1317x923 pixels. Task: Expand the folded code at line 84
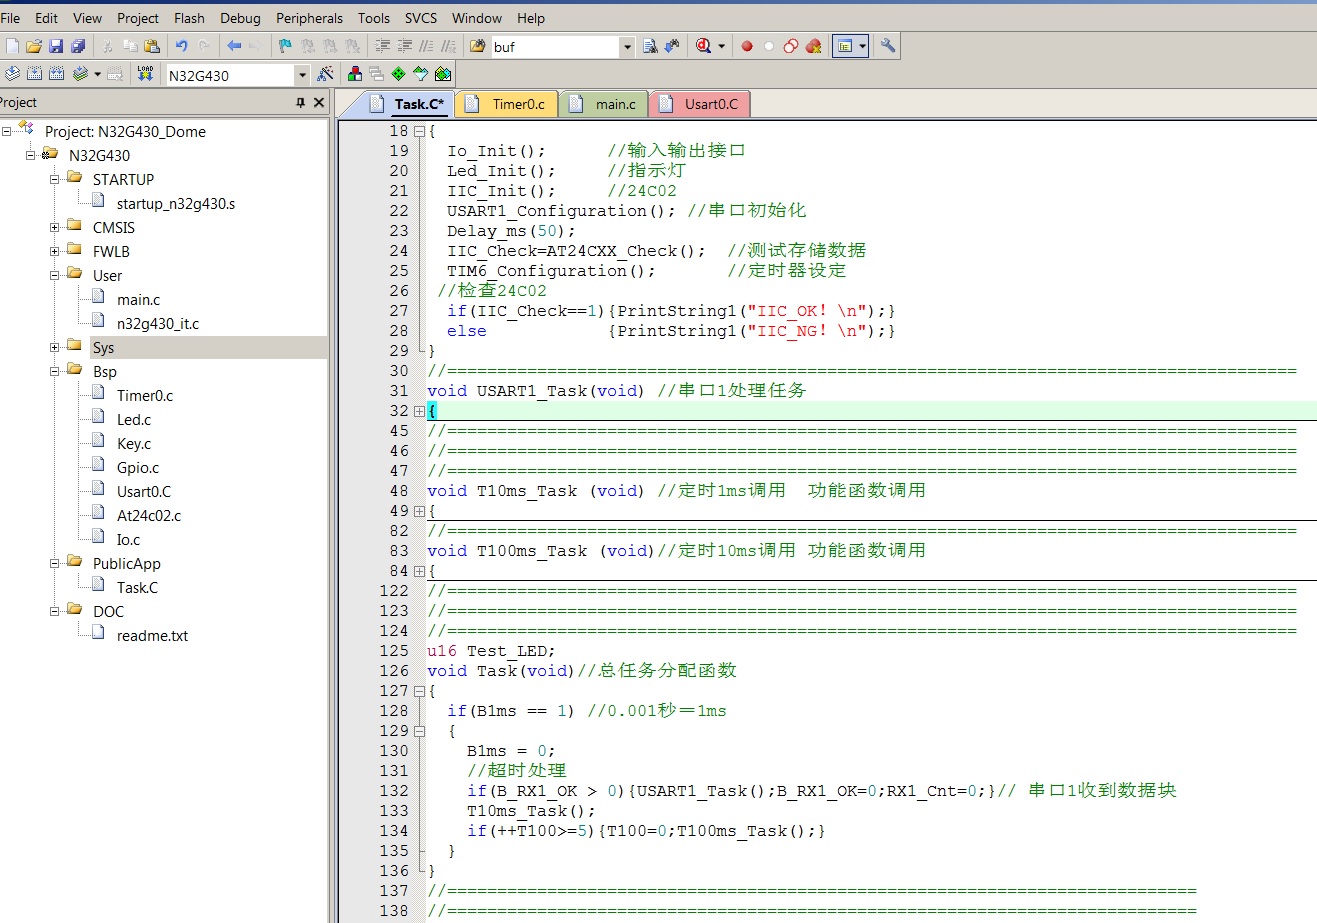(420, 571)
